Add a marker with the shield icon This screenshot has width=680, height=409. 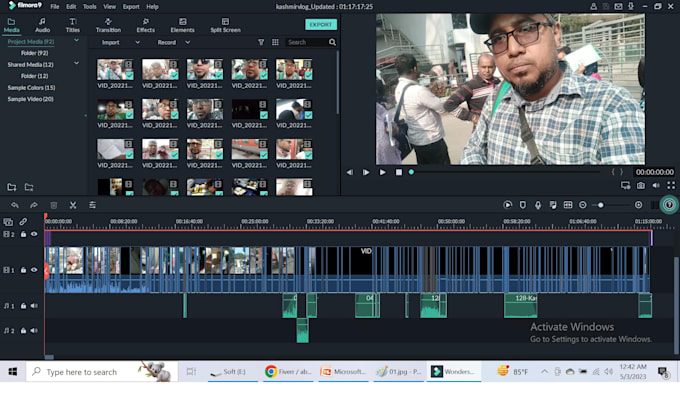click(x=523, y=205)
